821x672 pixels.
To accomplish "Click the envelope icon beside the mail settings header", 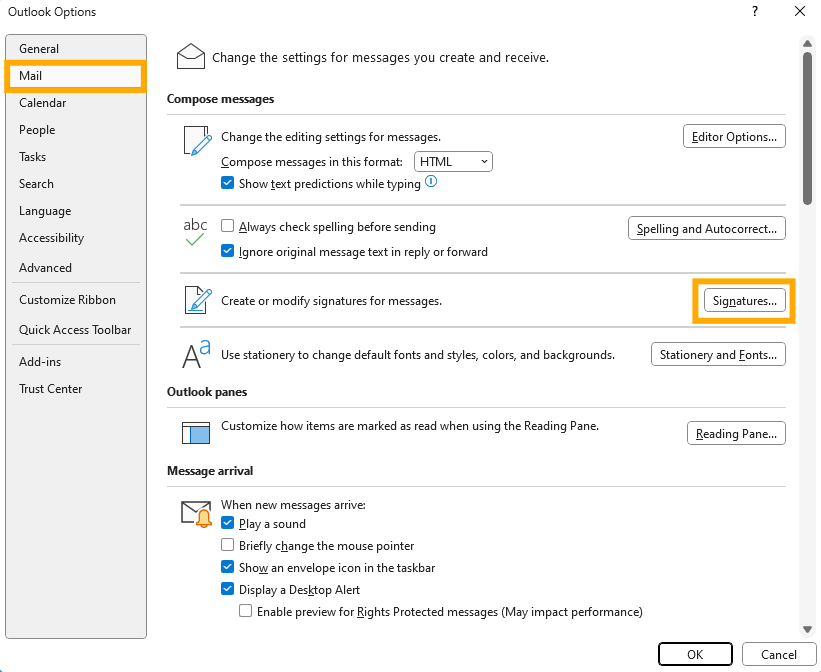I will click(x=191, y=57).
